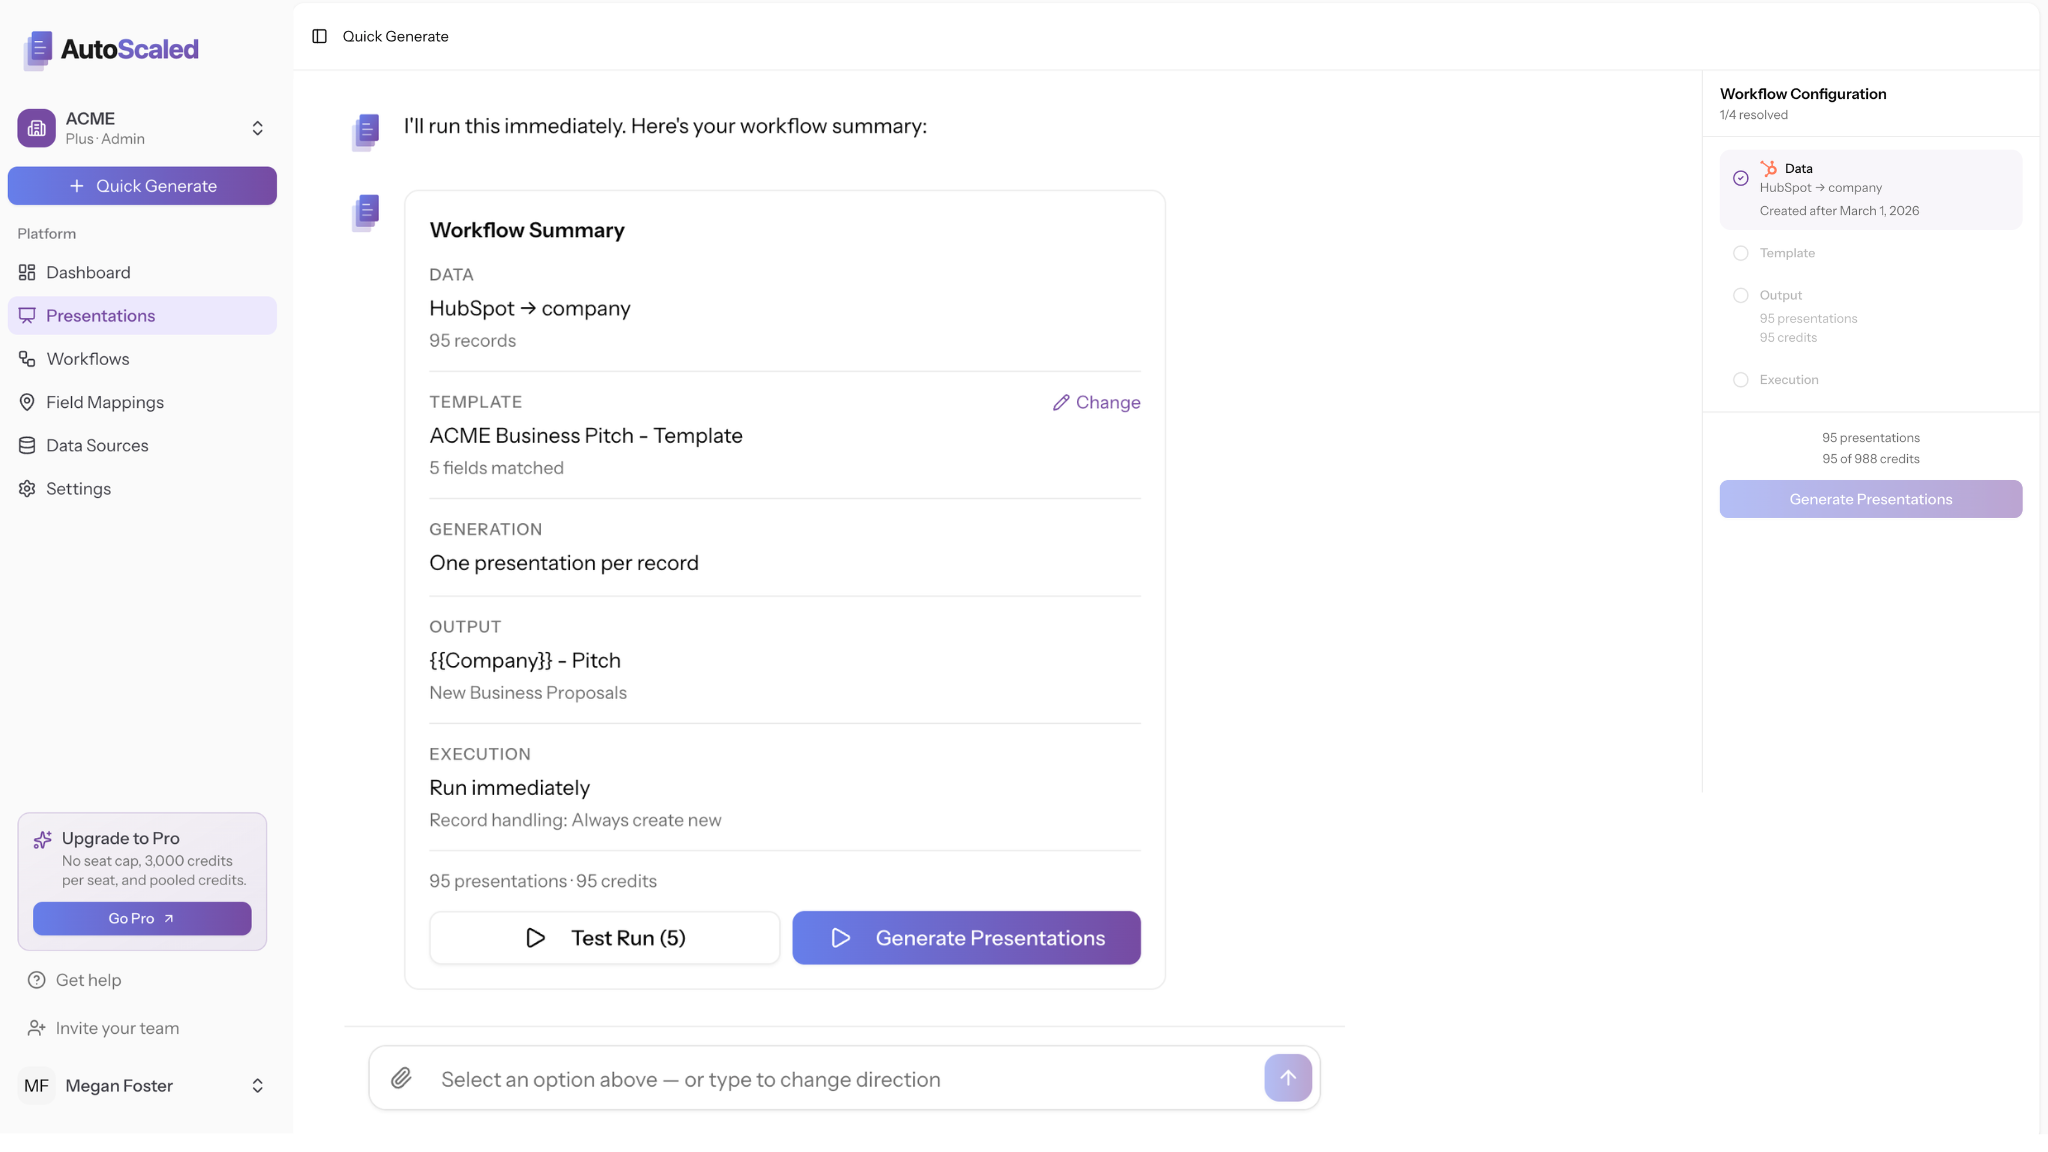Open the ACME workspace switcher chevrons

pos(257,128)
